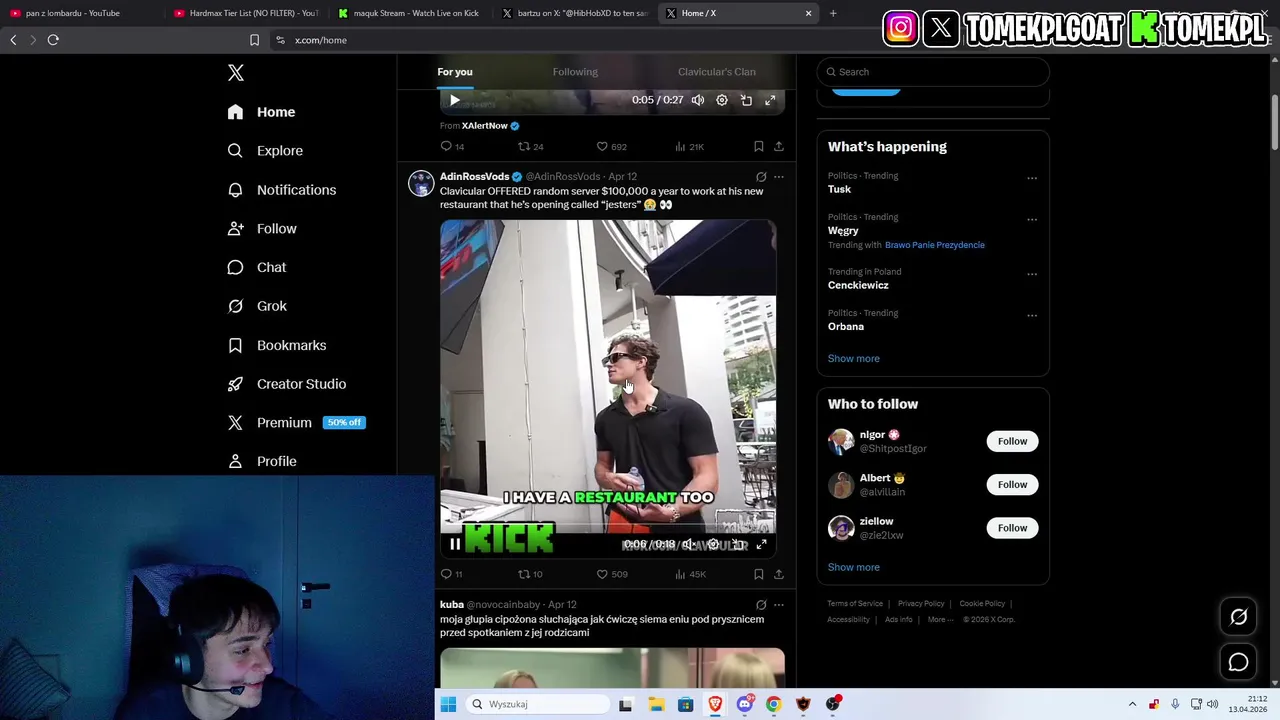Open Grok explain icon on AdinRossVods post
This screenshot has width=1280, height=720.
pyautogui.click(x=761, y=177)
